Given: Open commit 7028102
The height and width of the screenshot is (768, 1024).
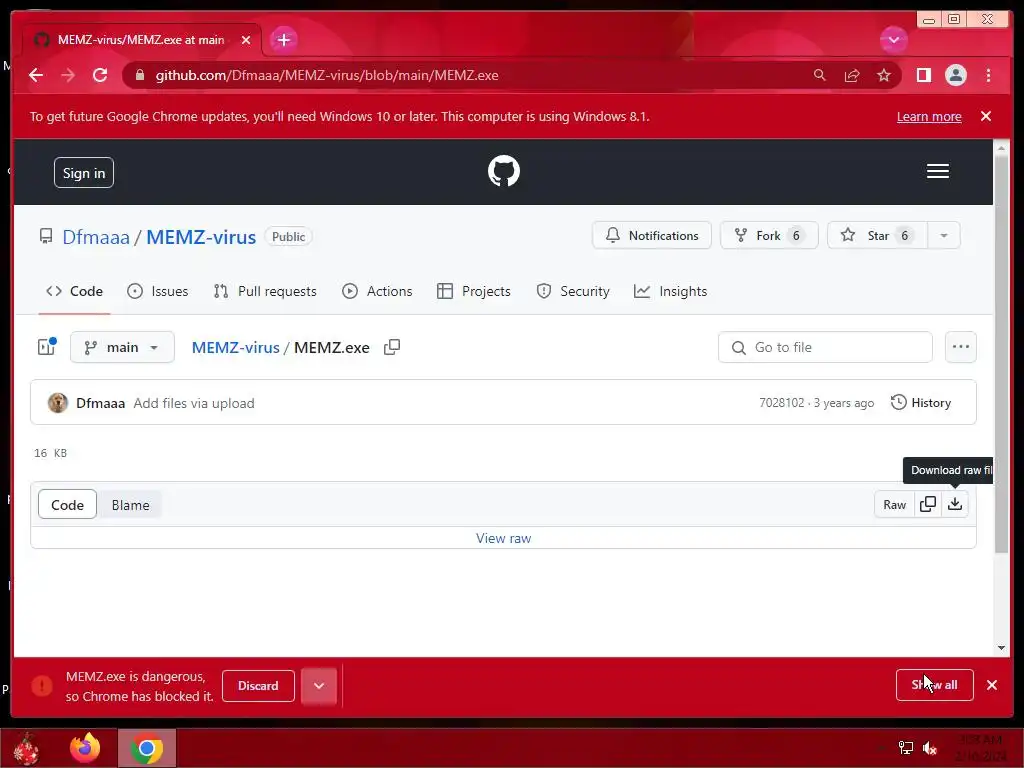Looking at the screenshot, I should pos(782,403).
